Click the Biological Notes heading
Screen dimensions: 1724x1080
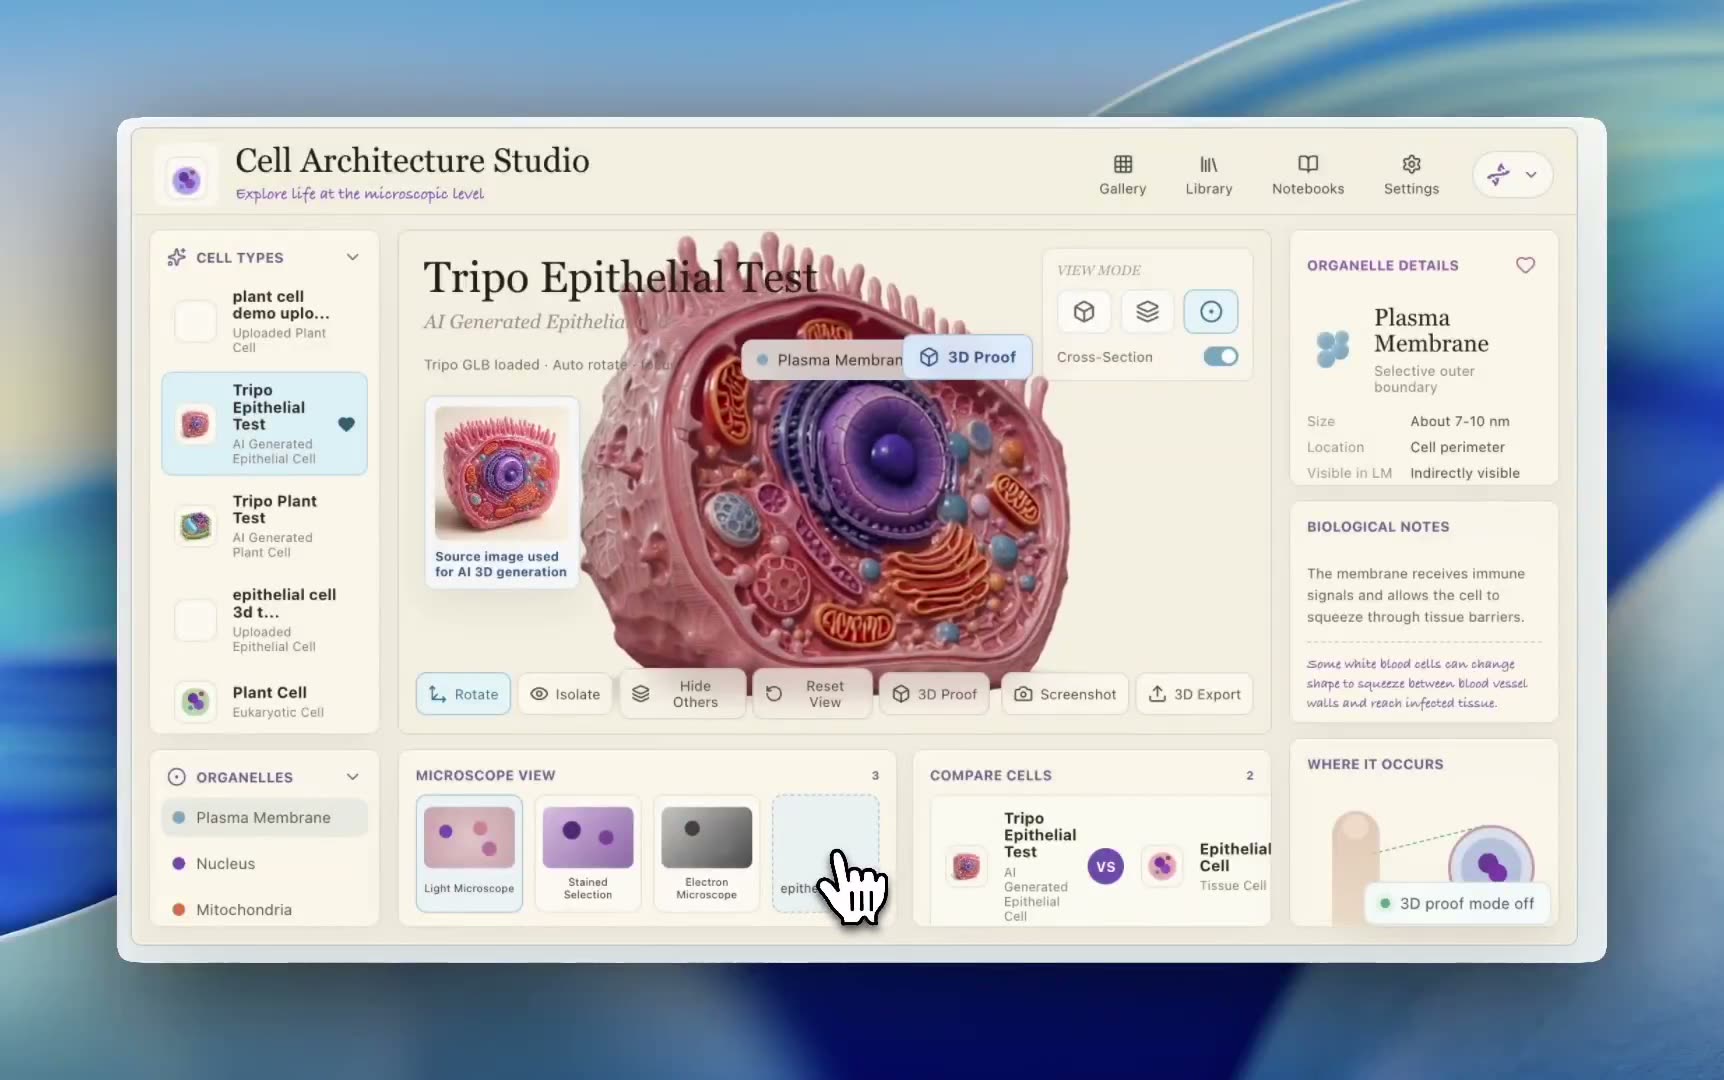tap(1378, 527)
